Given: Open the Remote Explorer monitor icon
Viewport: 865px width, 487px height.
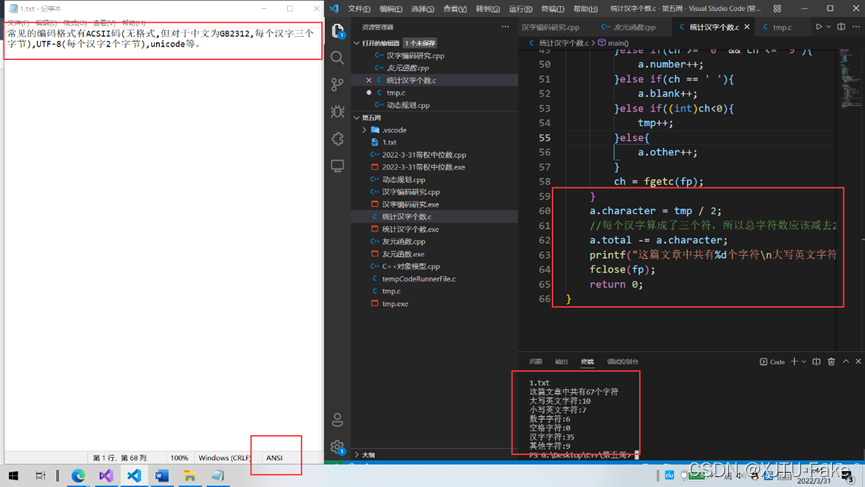Looking at the screenshot, I should (338, 165).
